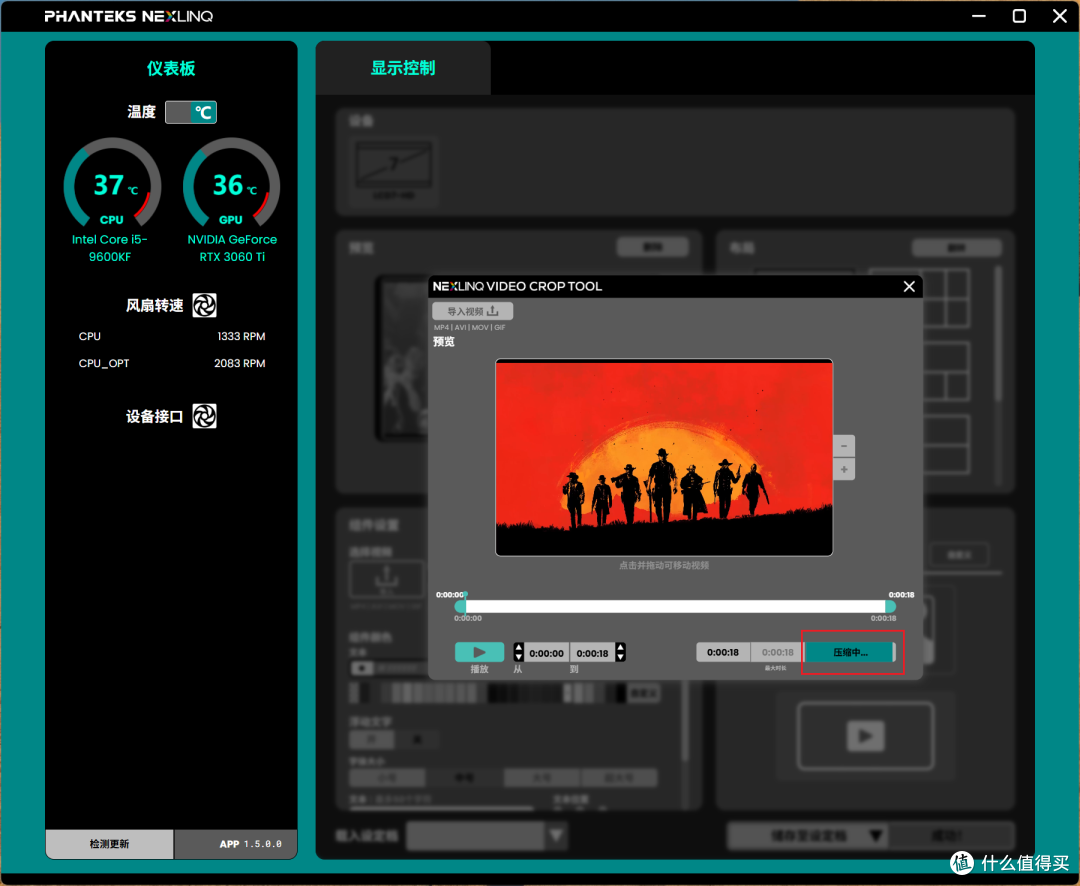Click the 压缩中... compressing button
The height and width of the screenshot is (886, 1080).
click(851, 652)
